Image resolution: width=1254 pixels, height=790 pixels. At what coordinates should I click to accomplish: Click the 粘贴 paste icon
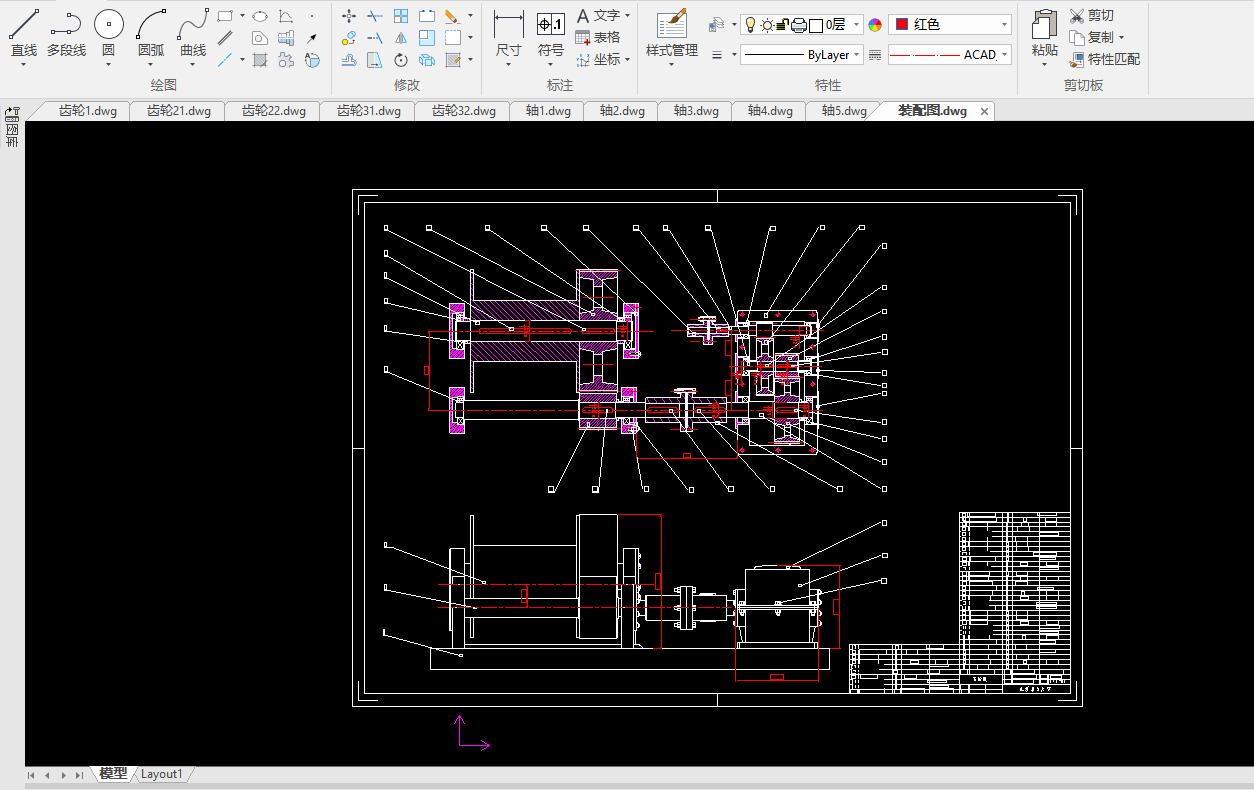(1044, 32)
